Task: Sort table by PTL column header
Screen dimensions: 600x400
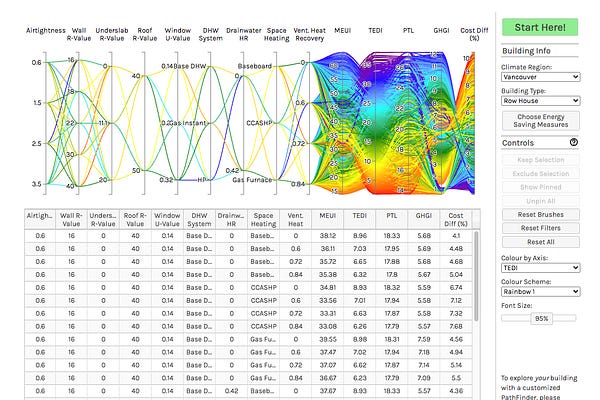Action: point(391,220)
